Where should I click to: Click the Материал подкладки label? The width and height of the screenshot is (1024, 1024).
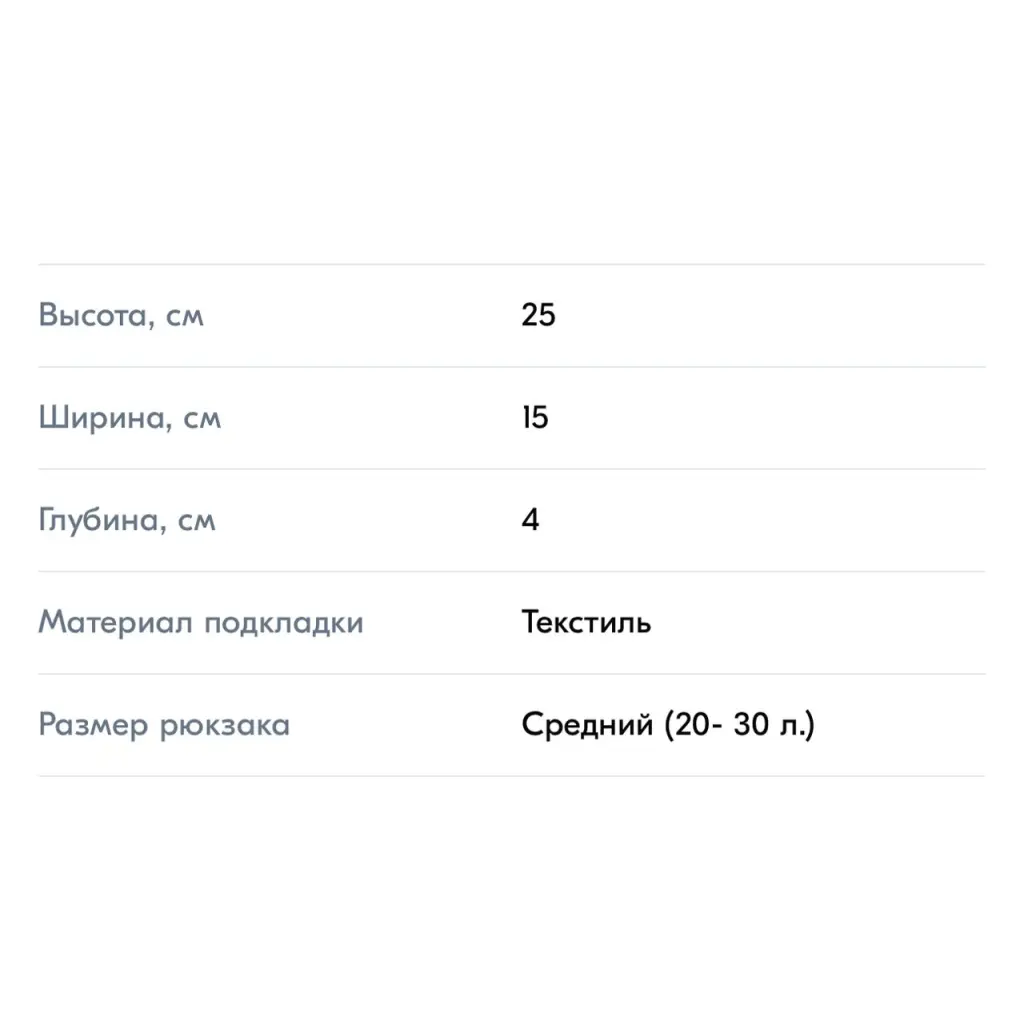point(200,622)
